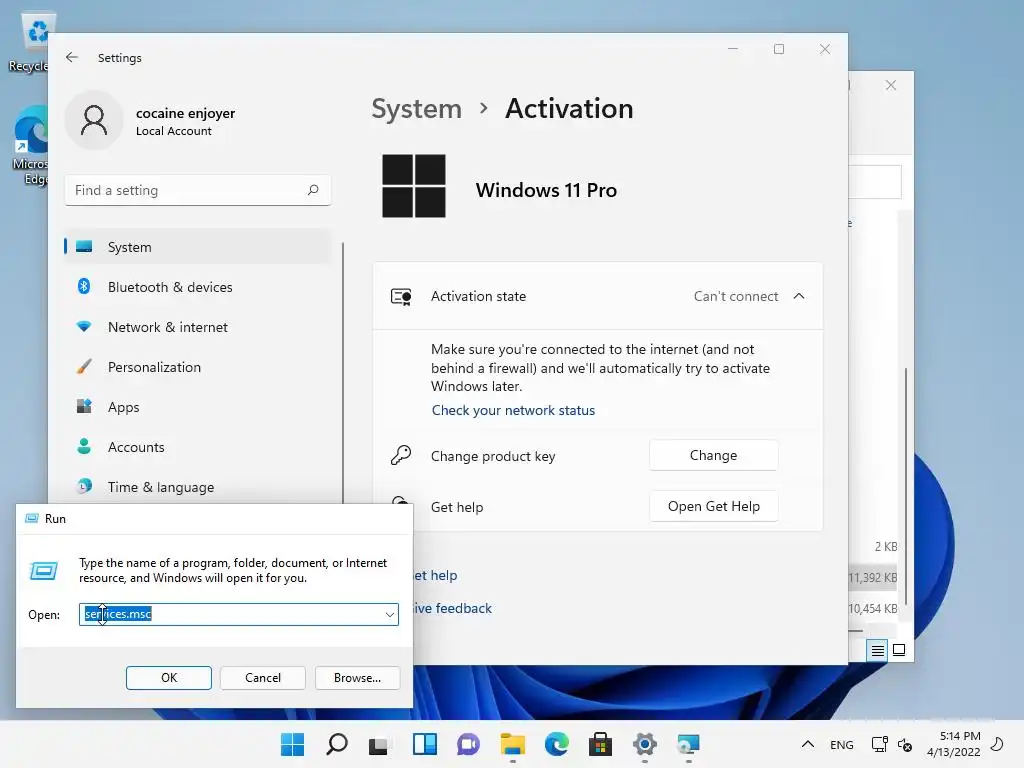The width and height of the screenshot is (1024, 768).
Task: Open Accounts settings
Action: tap(197, 447)
